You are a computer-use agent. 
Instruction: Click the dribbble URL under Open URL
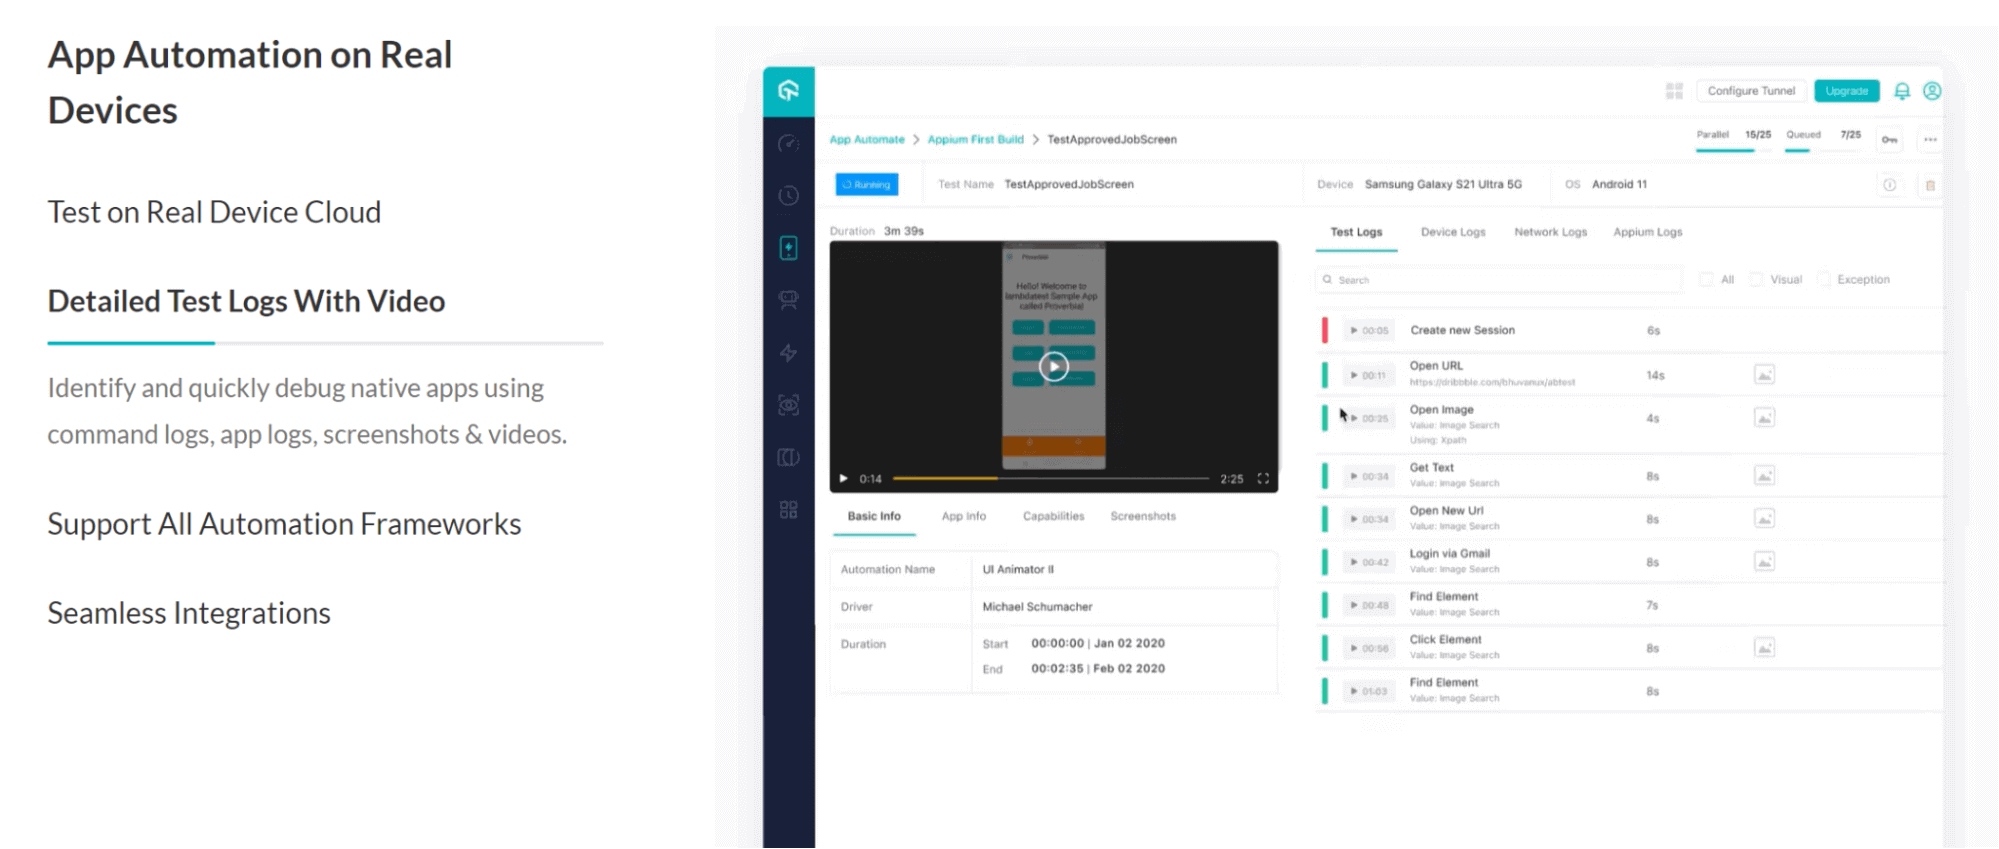pos(1492,383)
